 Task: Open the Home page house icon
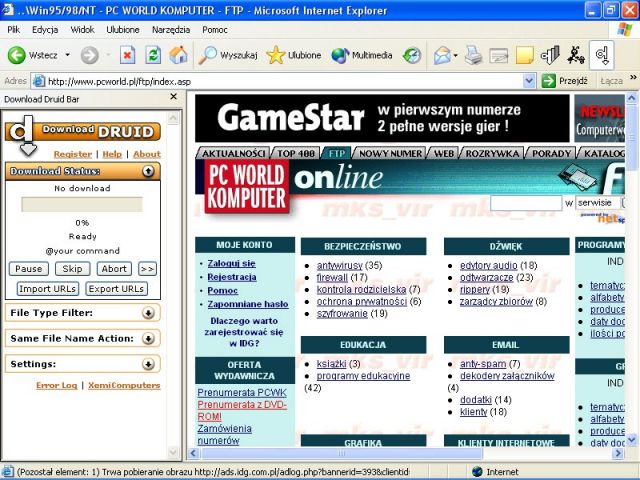pos(178,55)
